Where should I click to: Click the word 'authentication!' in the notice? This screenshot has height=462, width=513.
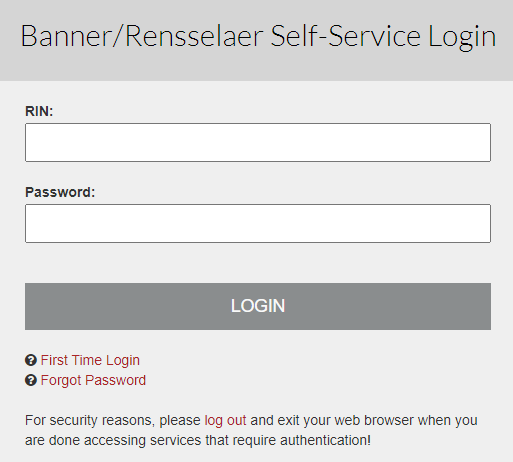click(x=325, y=440)
